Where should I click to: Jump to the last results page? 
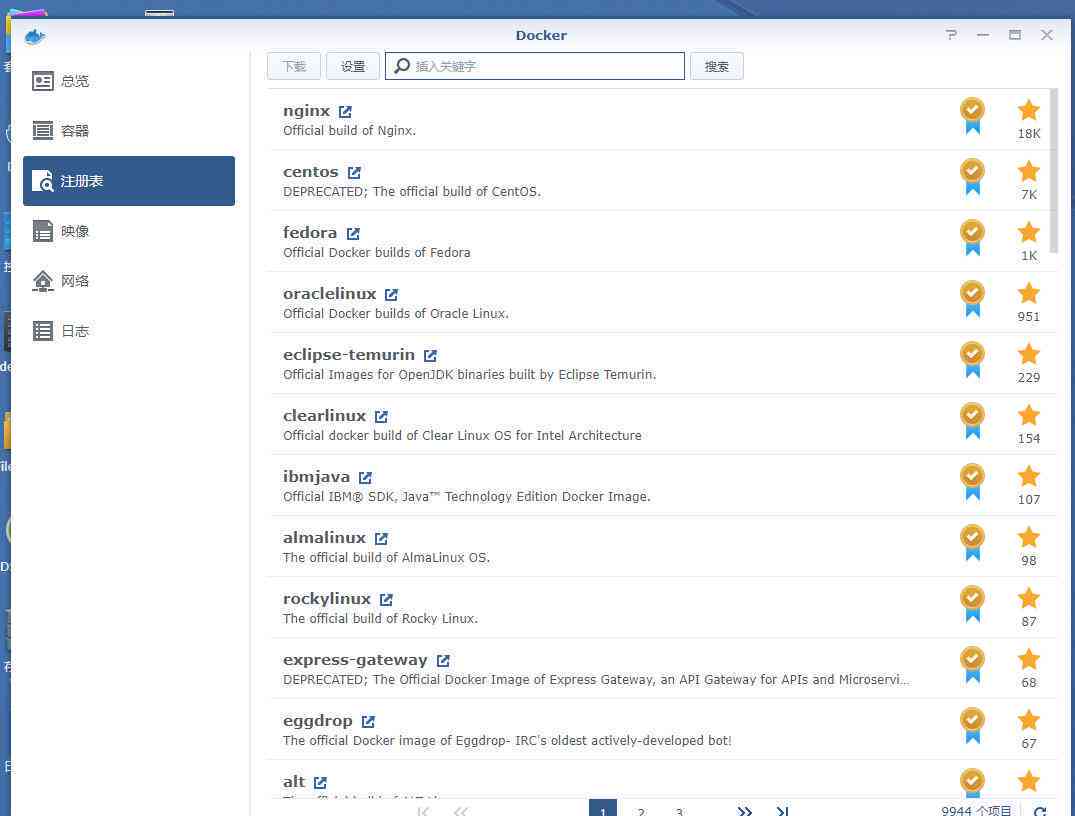pyautogui.click(x=782, y=811)
